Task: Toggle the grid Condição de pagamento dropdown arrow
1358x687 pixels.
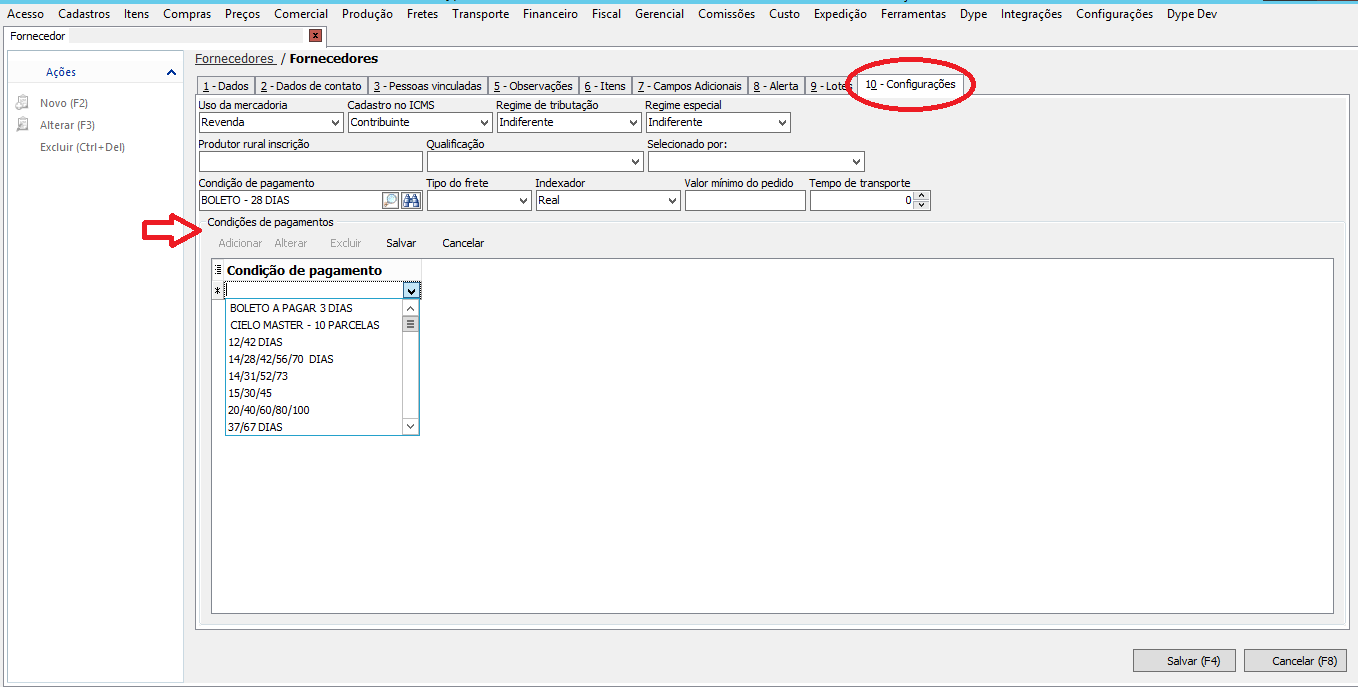Action: (411, 290)
